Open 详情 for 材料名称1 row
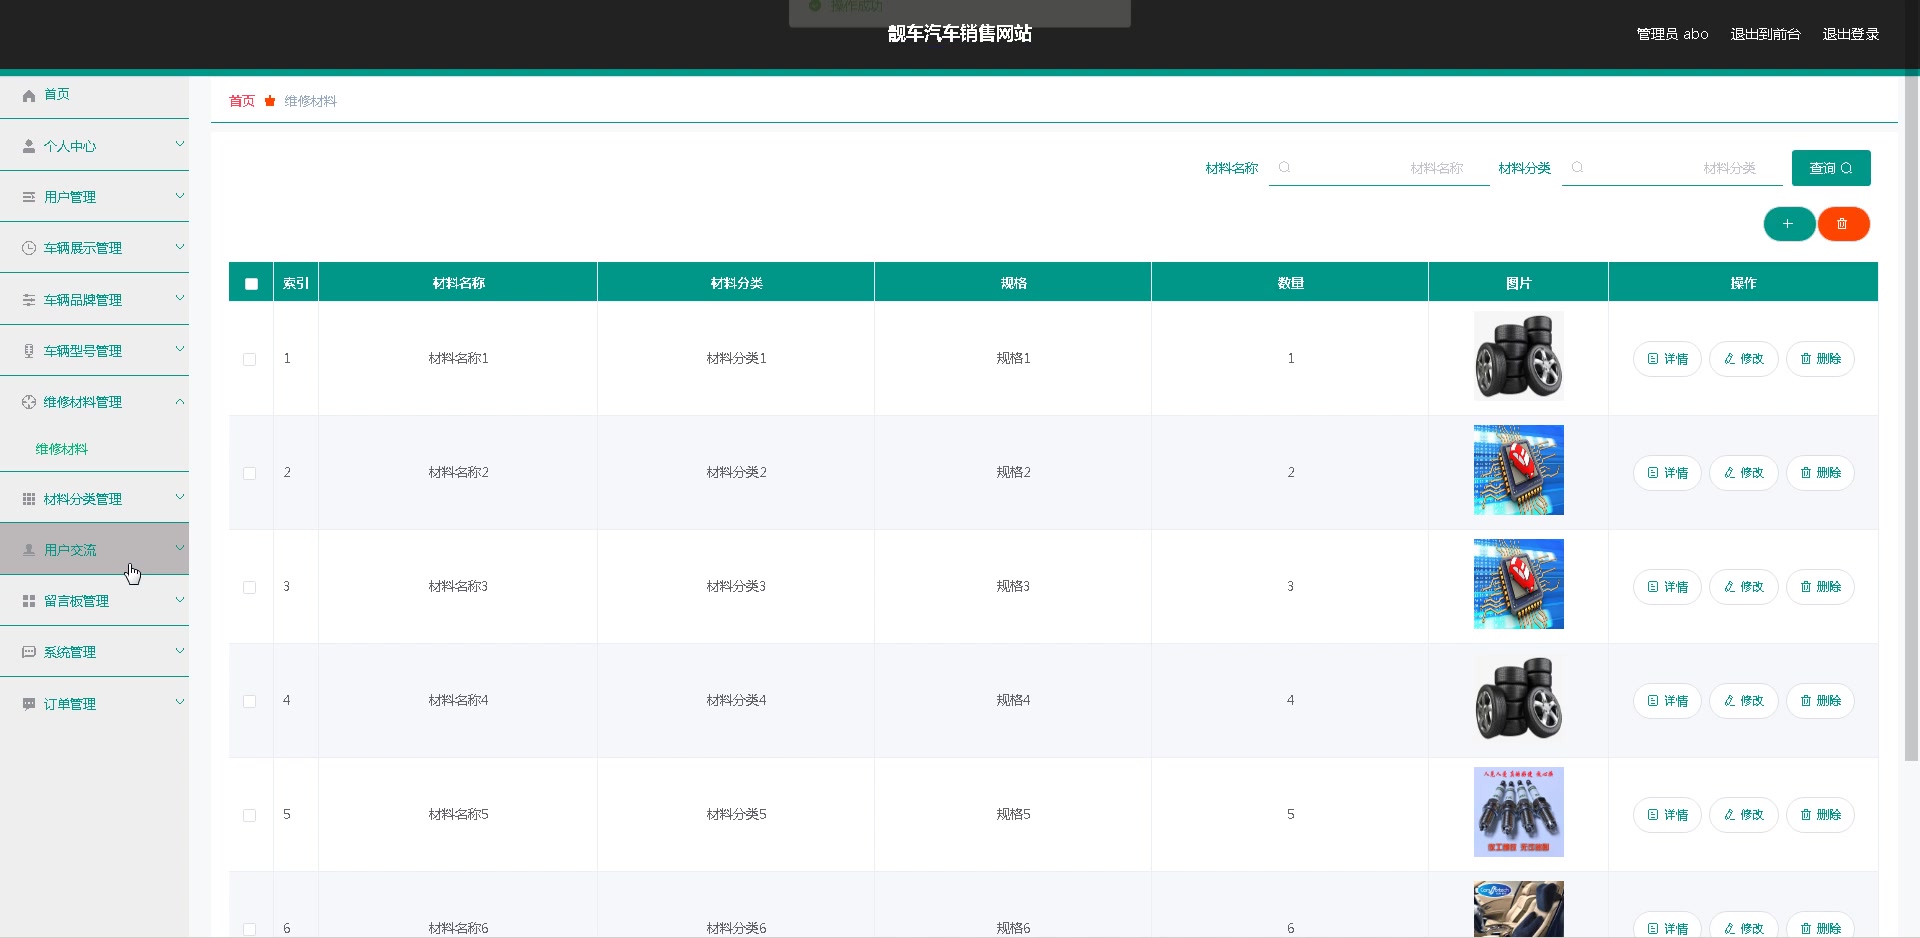1920x938 pixels. coord(1667,359)
